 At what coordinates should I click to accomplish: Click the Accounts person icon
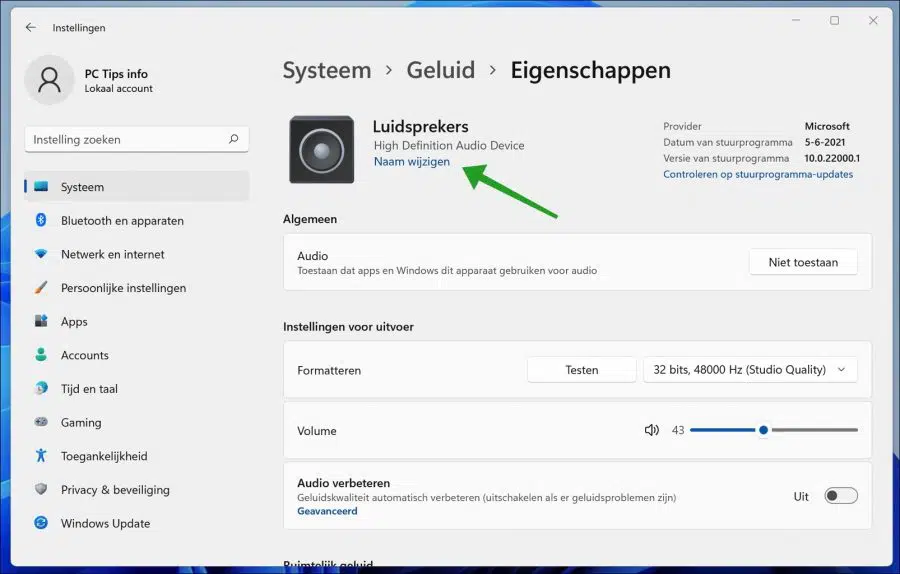[41, 355]
